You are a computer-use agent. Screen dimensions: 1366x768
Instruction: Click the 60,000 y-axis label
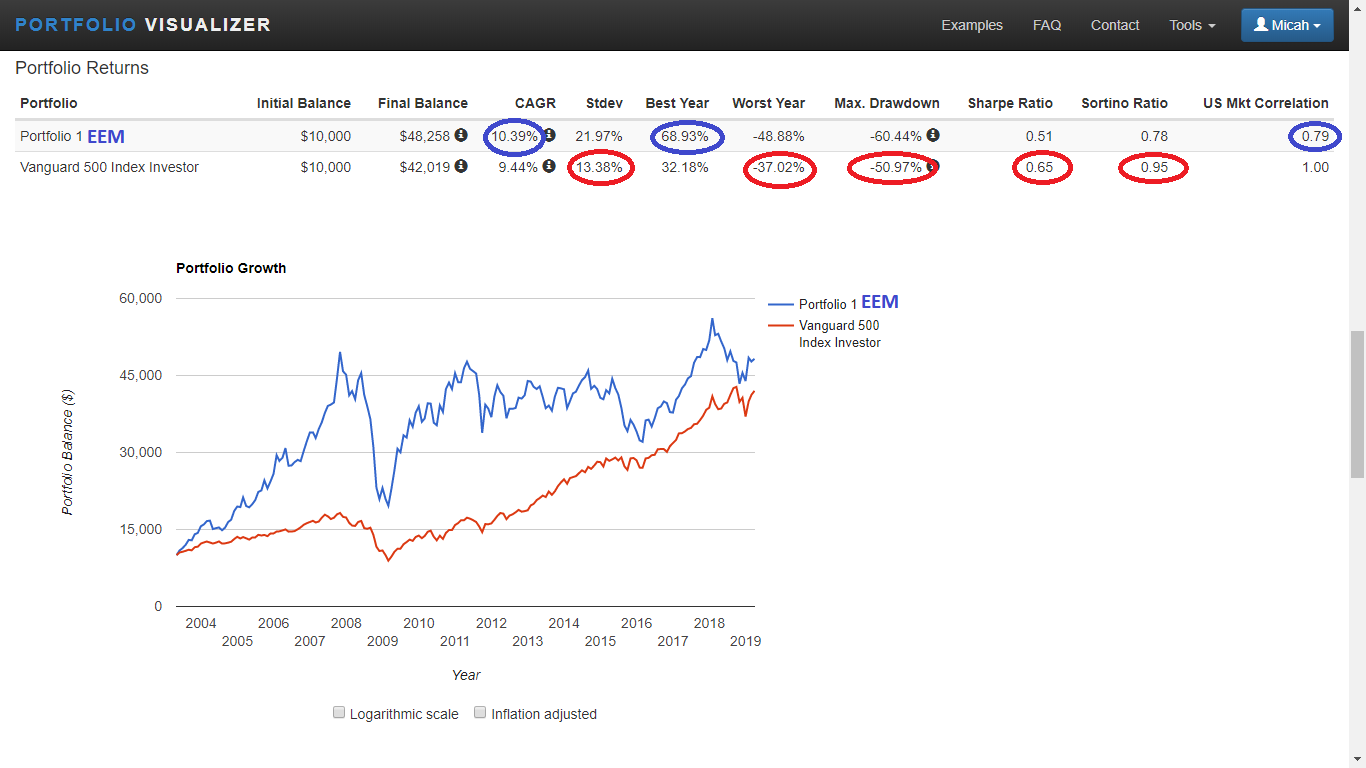[141, 298]
